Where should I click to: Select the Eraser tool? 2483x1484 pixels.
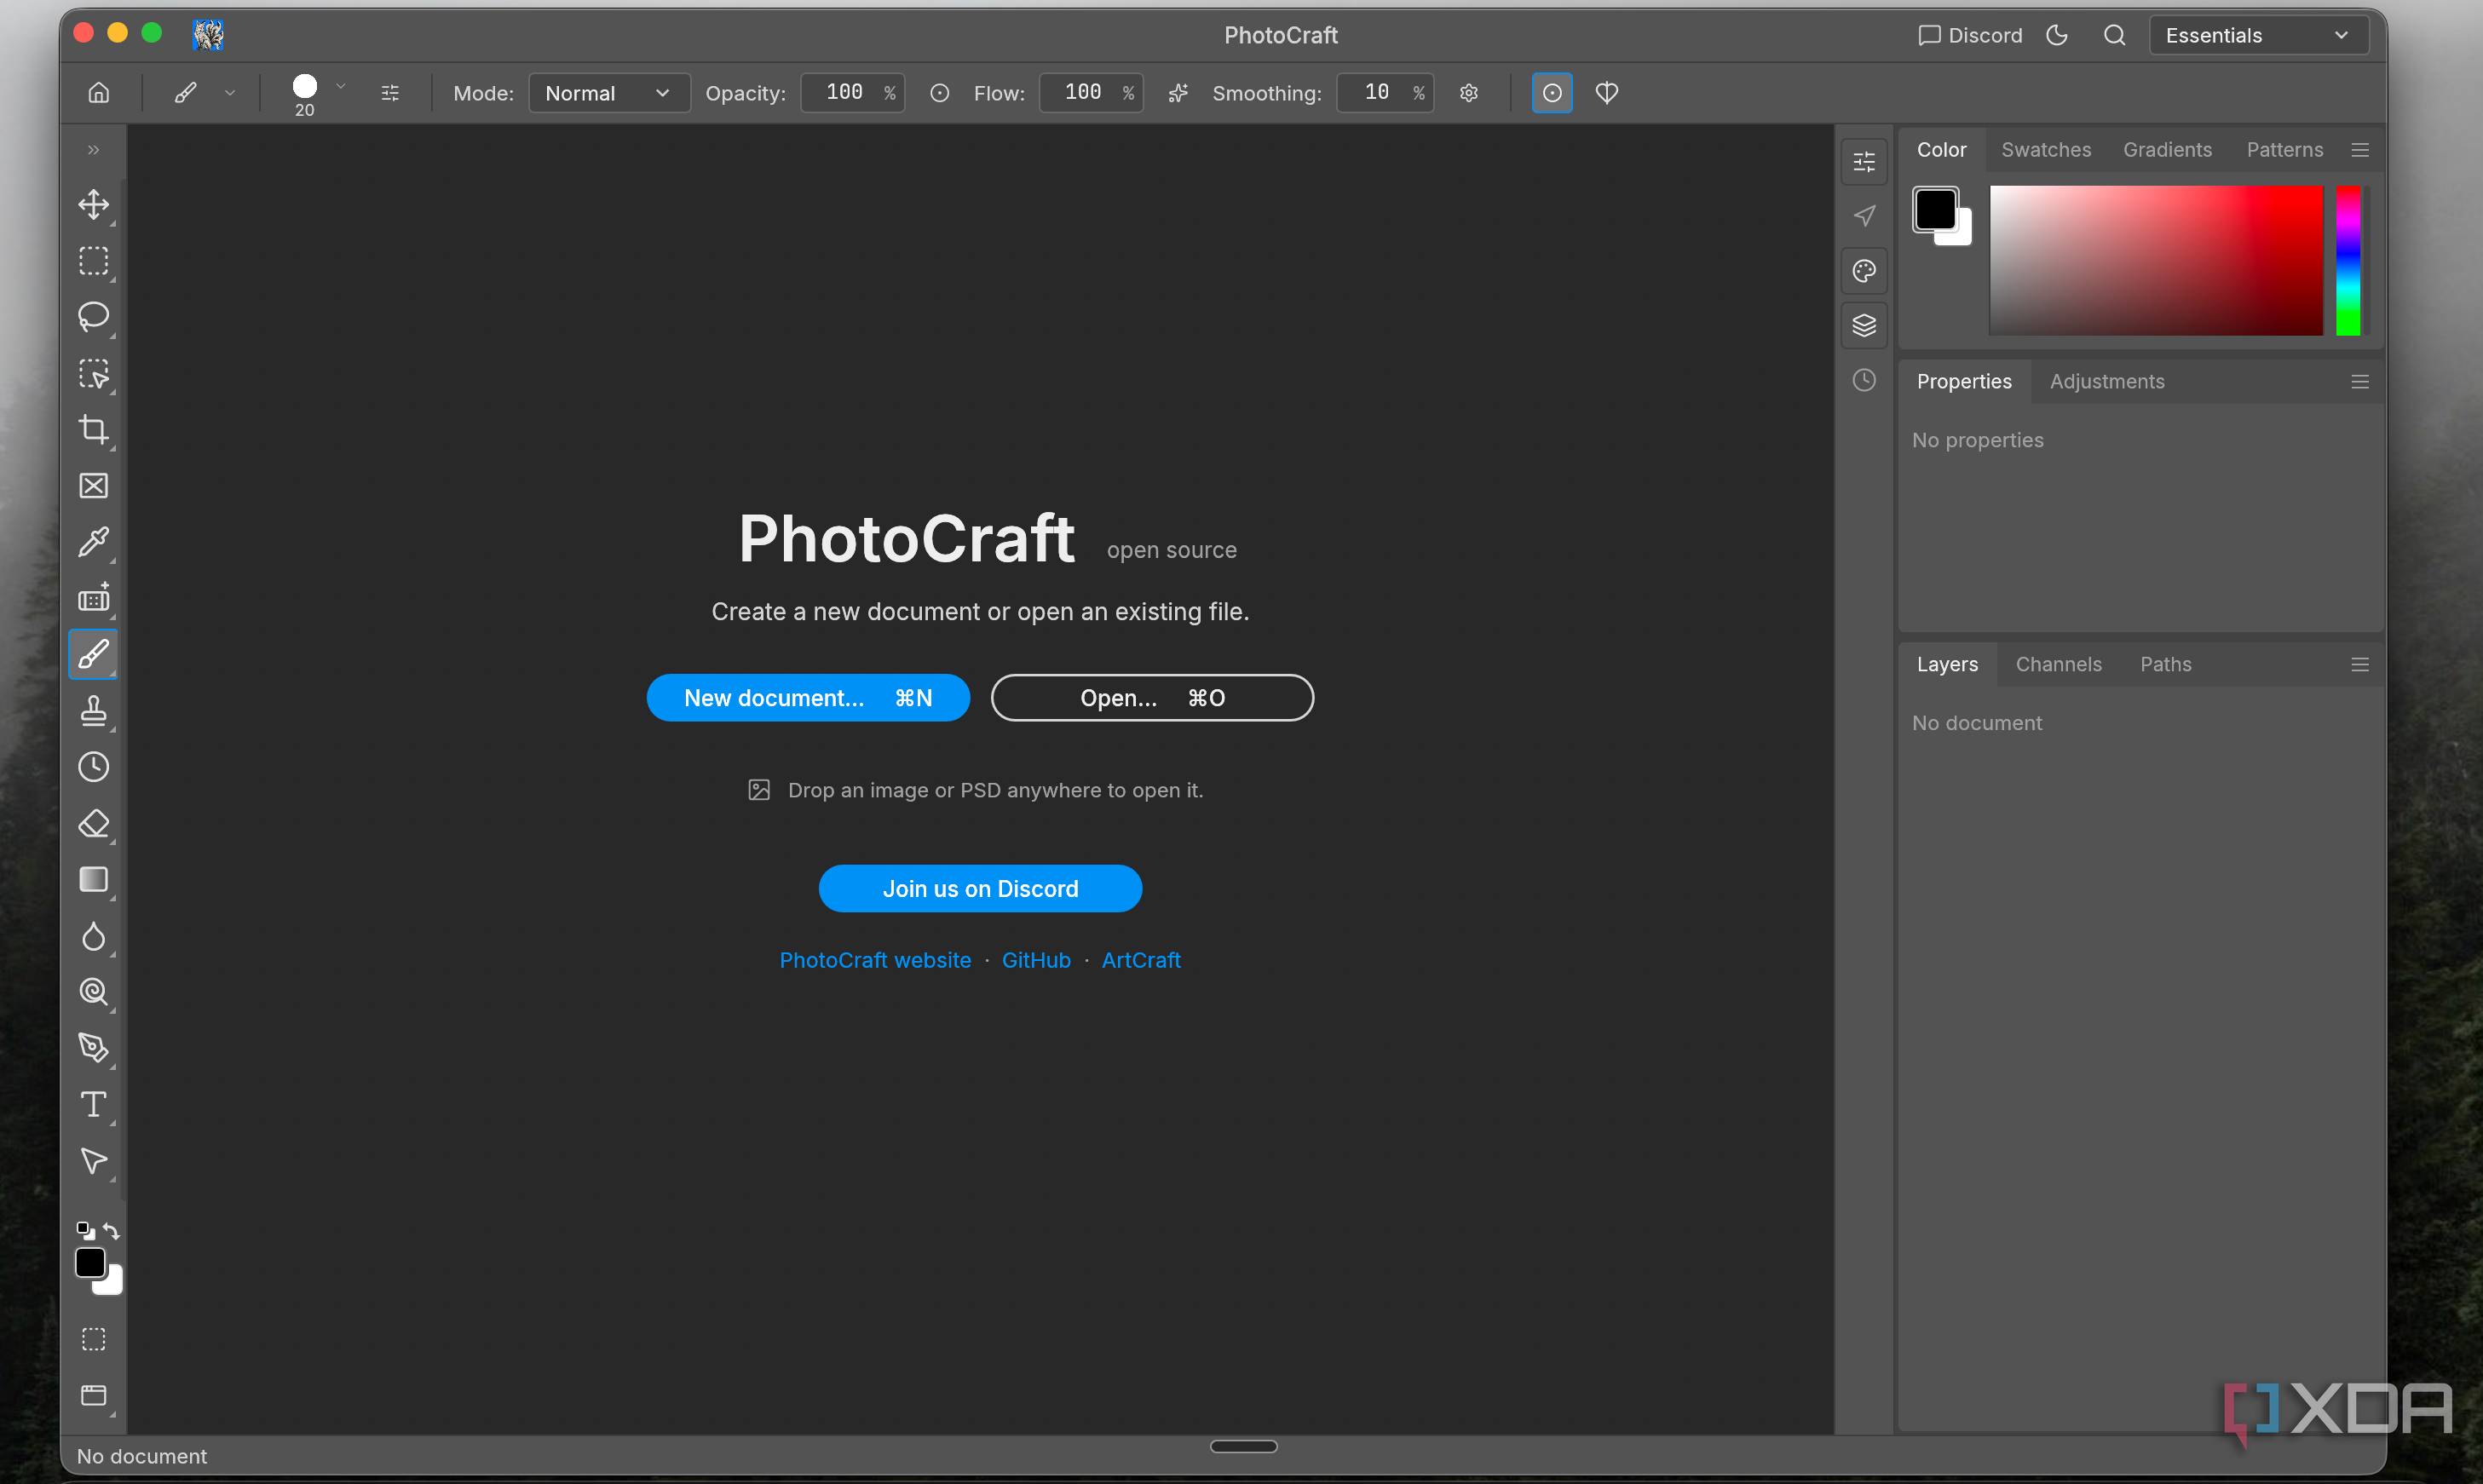pyautogui.click(x=94, y=824)
